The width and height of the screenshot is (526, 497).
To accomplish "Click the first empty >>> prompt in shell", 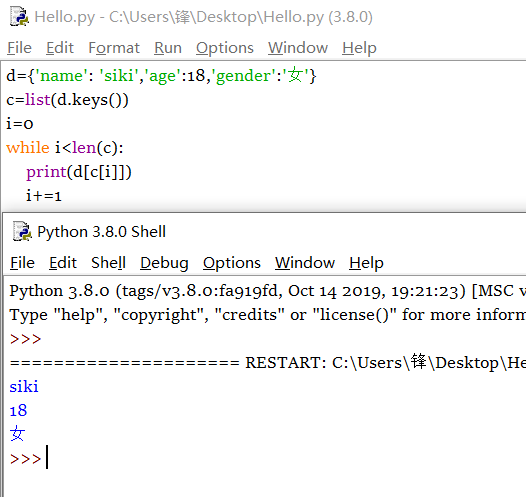I will tap(26, 339).
